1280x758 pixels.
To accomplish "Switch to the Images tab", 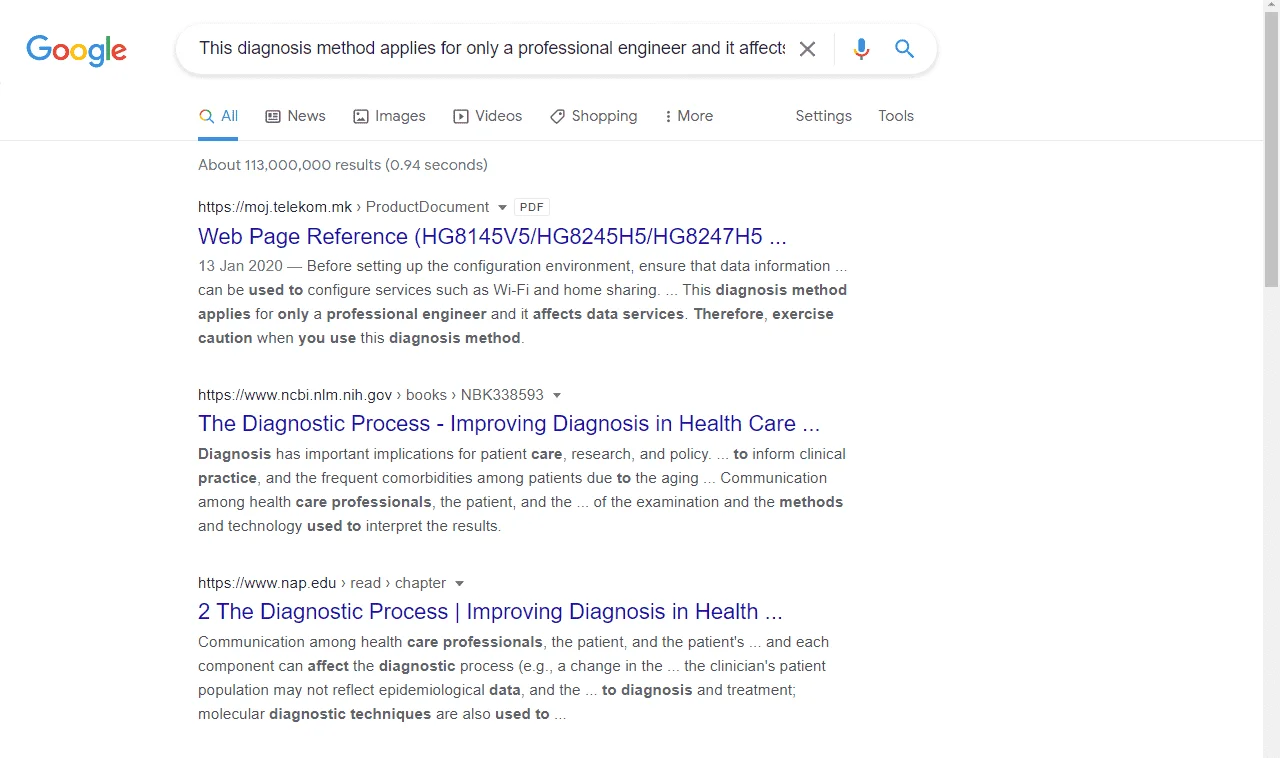I will click(x=389, y=116).
